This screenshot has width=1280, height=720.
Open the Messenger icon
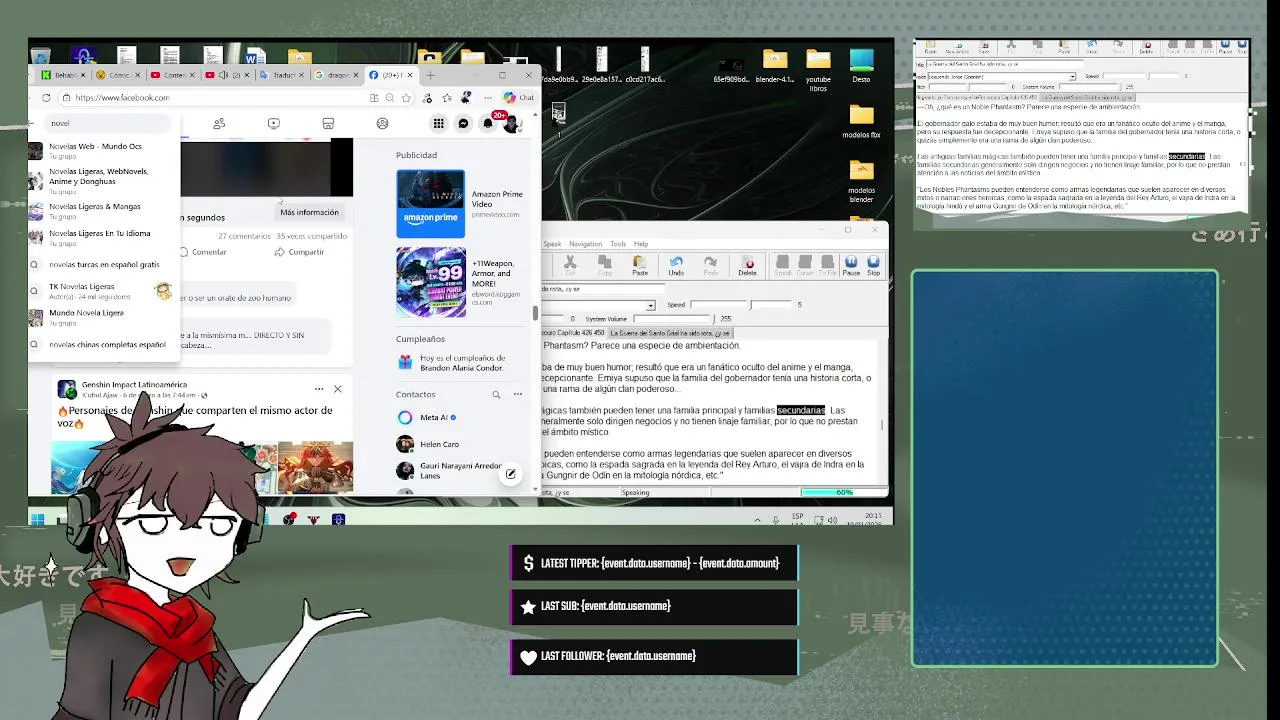(463, 123)
